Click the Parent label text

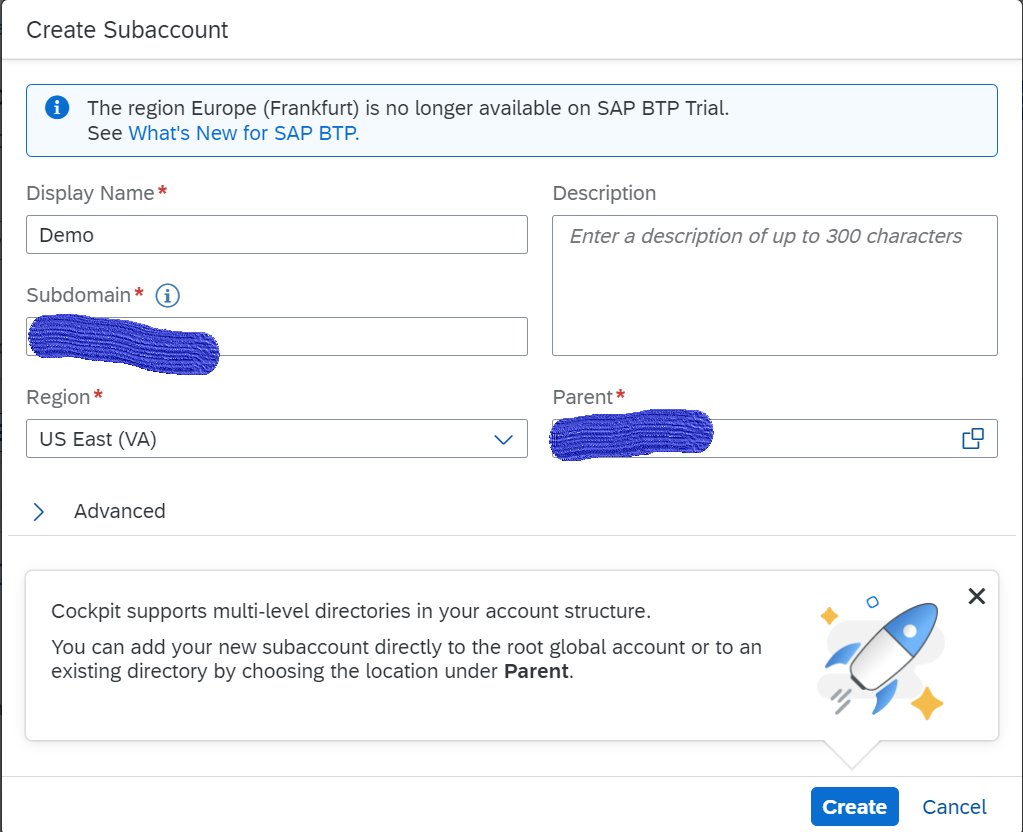(582, 397)
